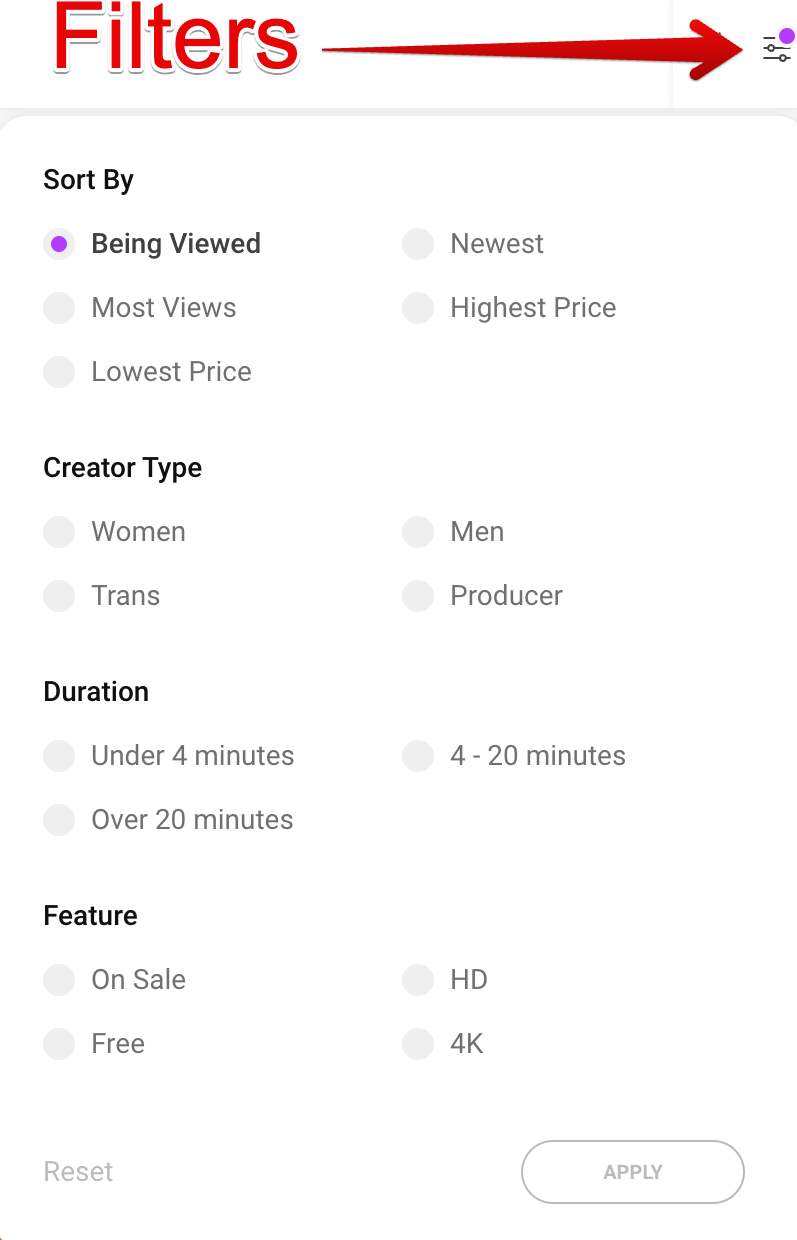This screenshot has width=797, height=1240.
Task: Filter duration Under 4 minutes
Action: tap(60, 756)
